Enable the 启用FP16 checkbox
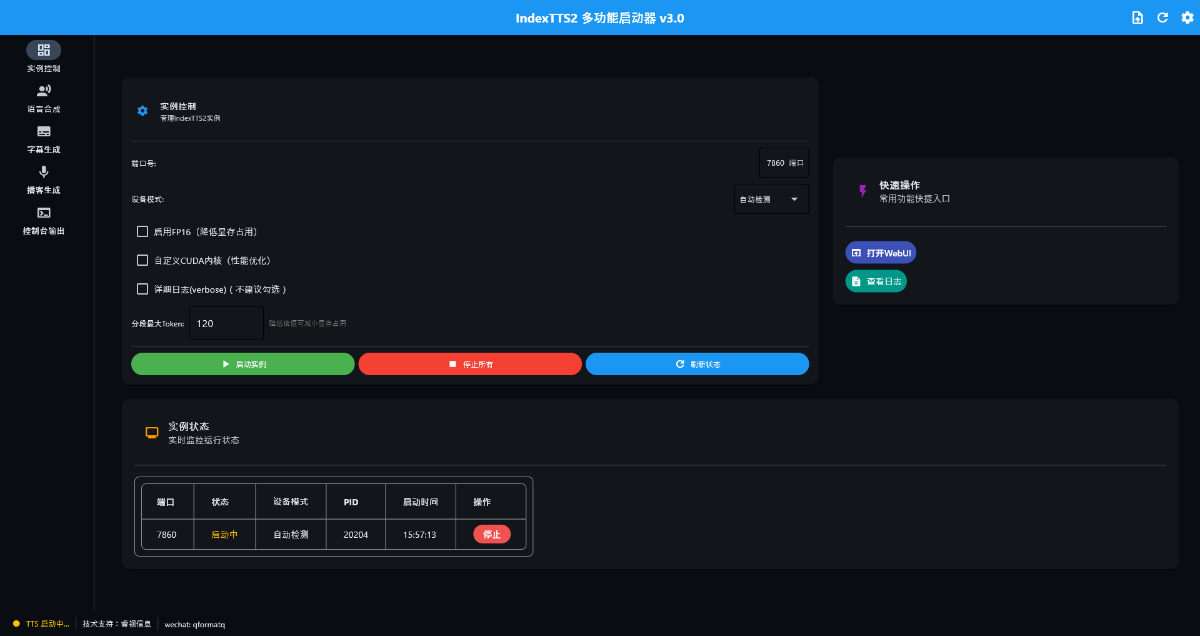This screenshot has height=636, width=1200. 142,231
